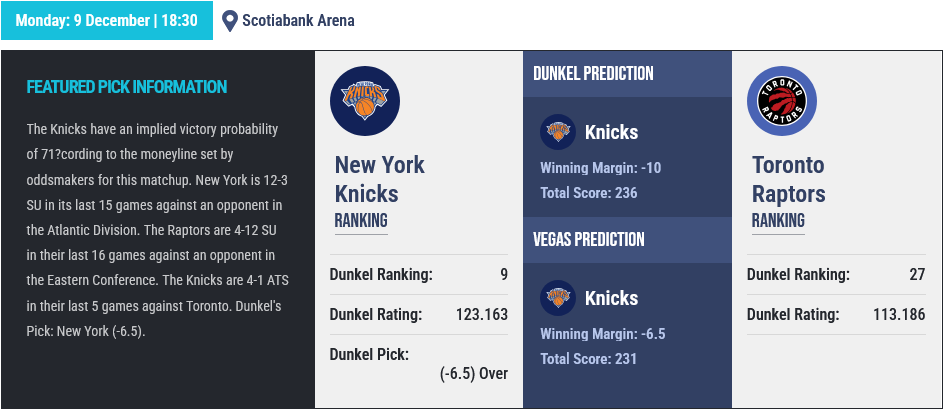Select the Vegas Prediction header
Screen dimensions: 944x410
[589, 240]
